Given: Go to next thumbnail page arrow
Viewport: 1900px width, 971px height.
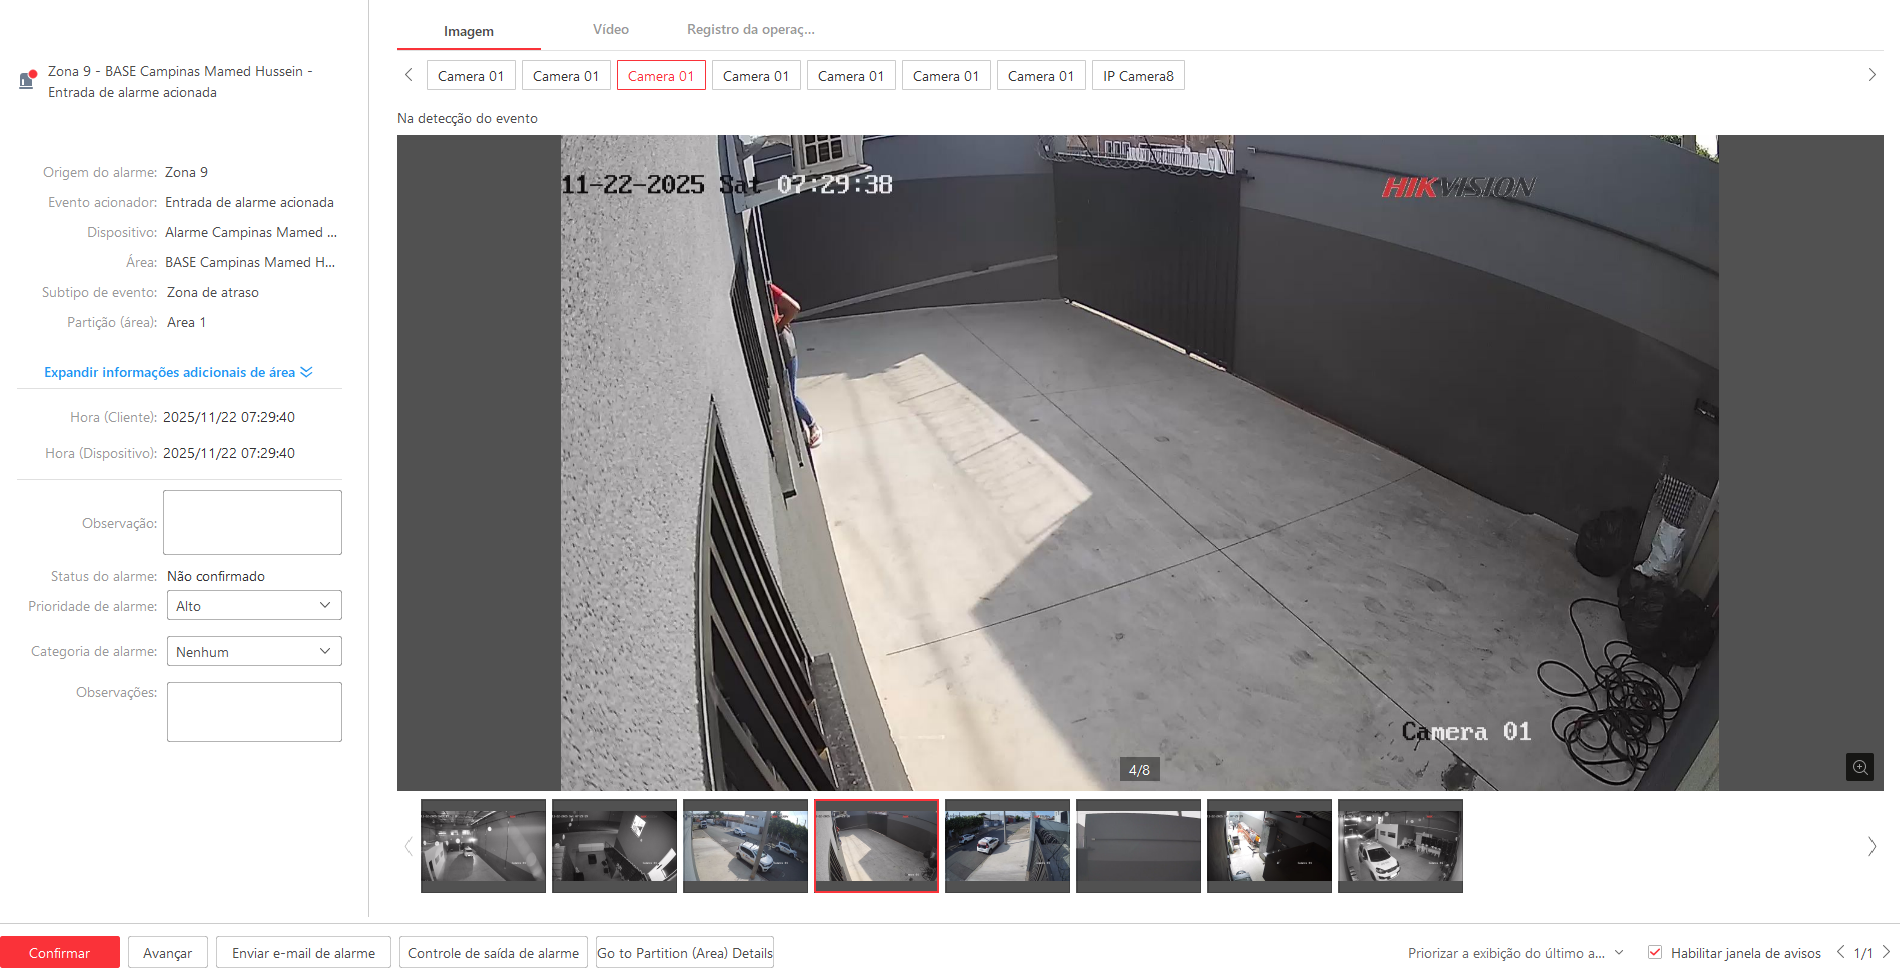Looking at the screenshot, I should point(1871,846).
